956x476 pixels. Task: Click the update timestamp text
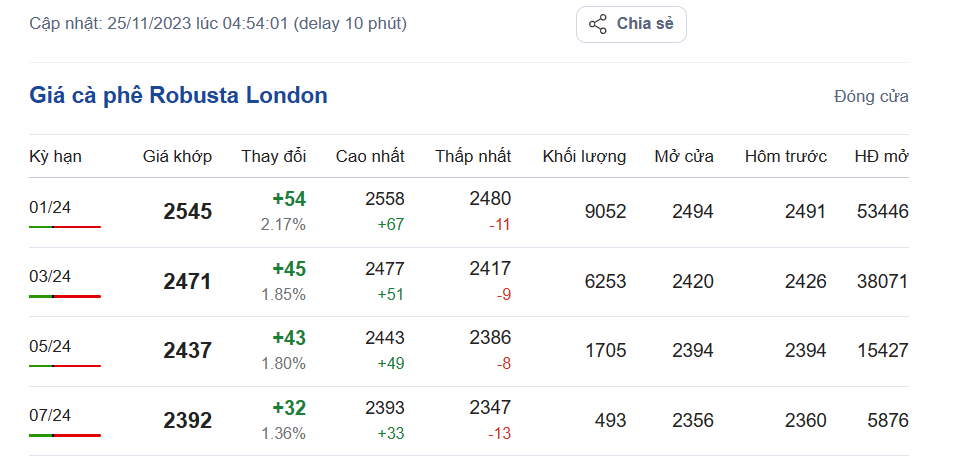pyautogui.click(x=218, y=23)
